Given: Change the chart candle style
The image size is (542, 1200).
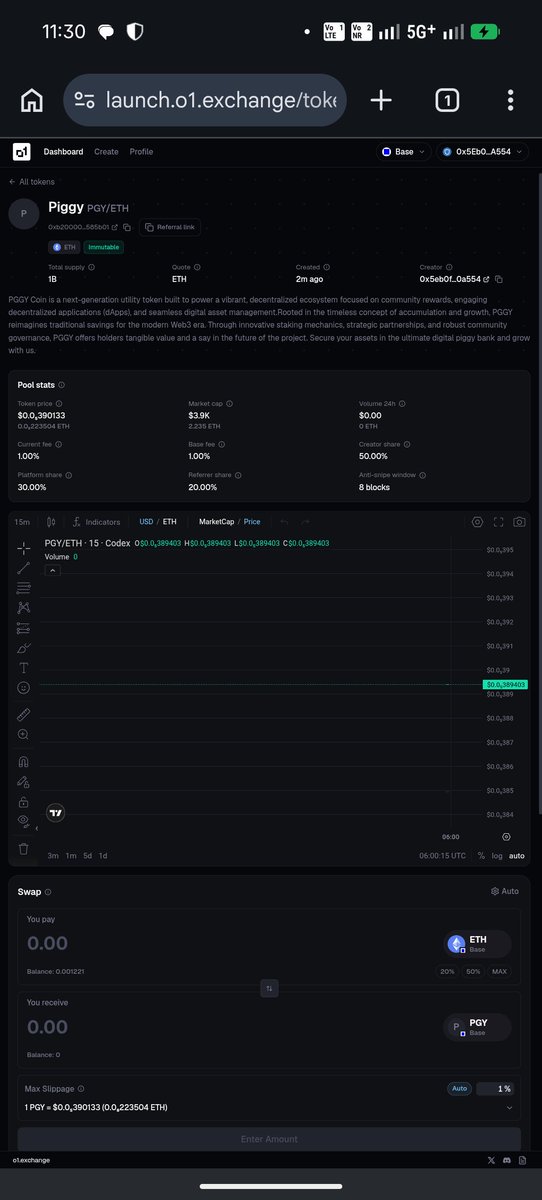Looking at the screenshot, I should (52, 522).
